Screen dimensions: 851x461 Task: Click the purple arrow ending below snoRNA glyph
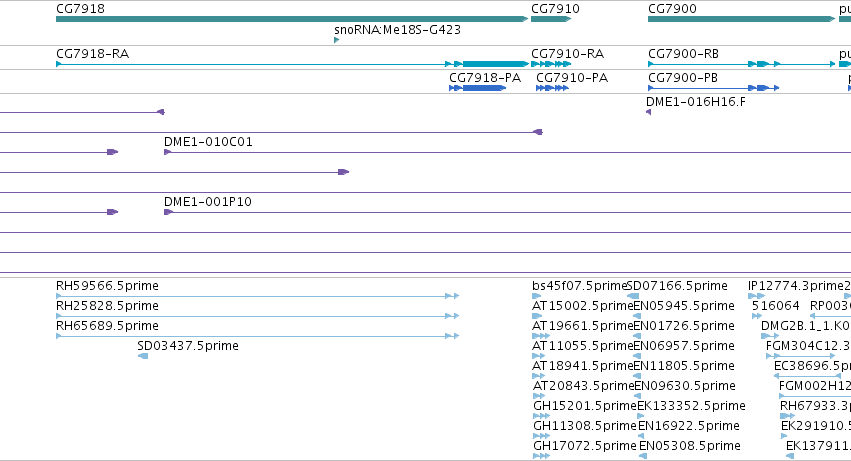point(344,172)
